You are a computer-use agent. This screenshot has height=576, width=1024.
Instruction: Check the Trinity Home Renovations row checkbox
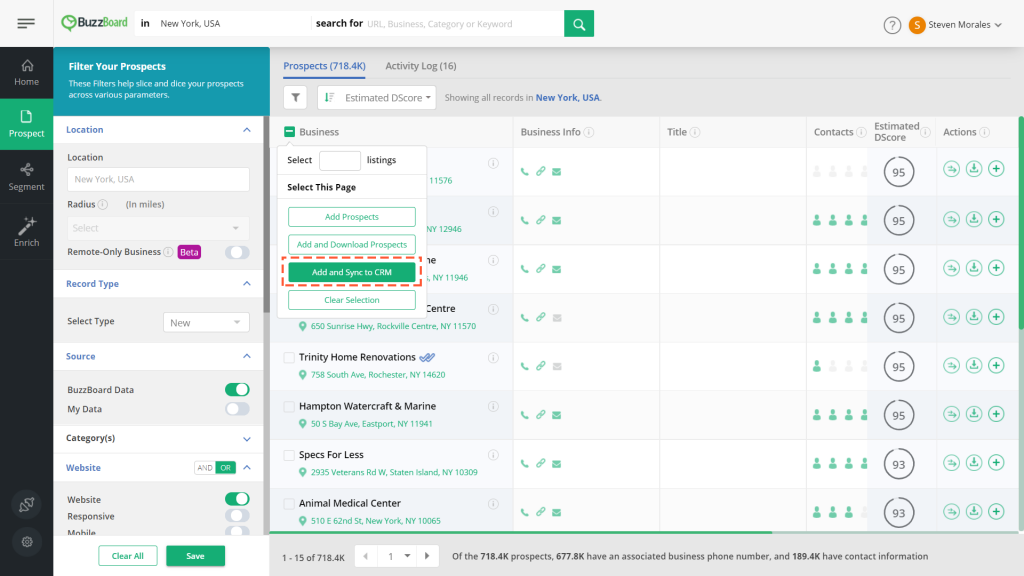[x=289, y=358]
